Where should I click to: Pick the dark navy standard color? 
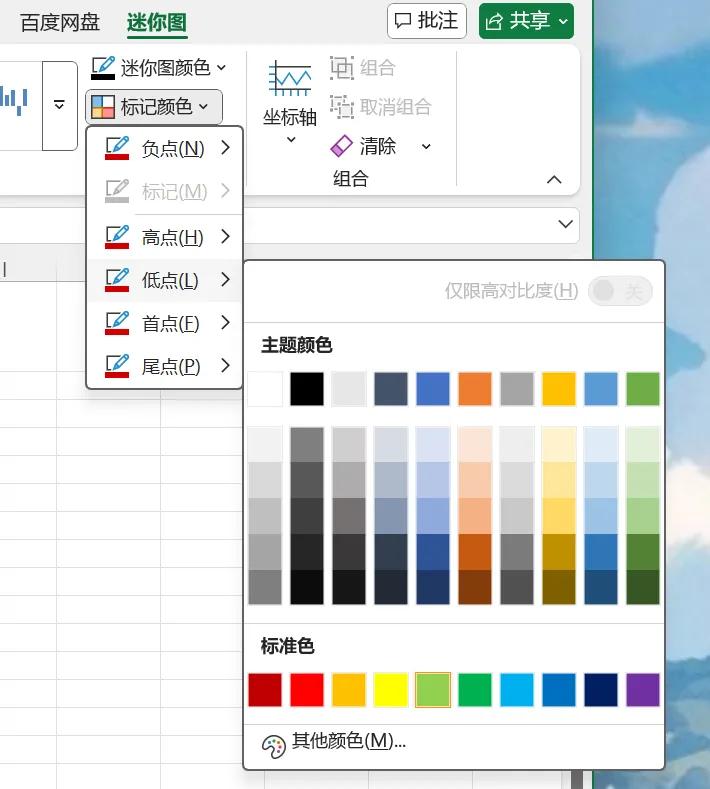tap(601, 690)
